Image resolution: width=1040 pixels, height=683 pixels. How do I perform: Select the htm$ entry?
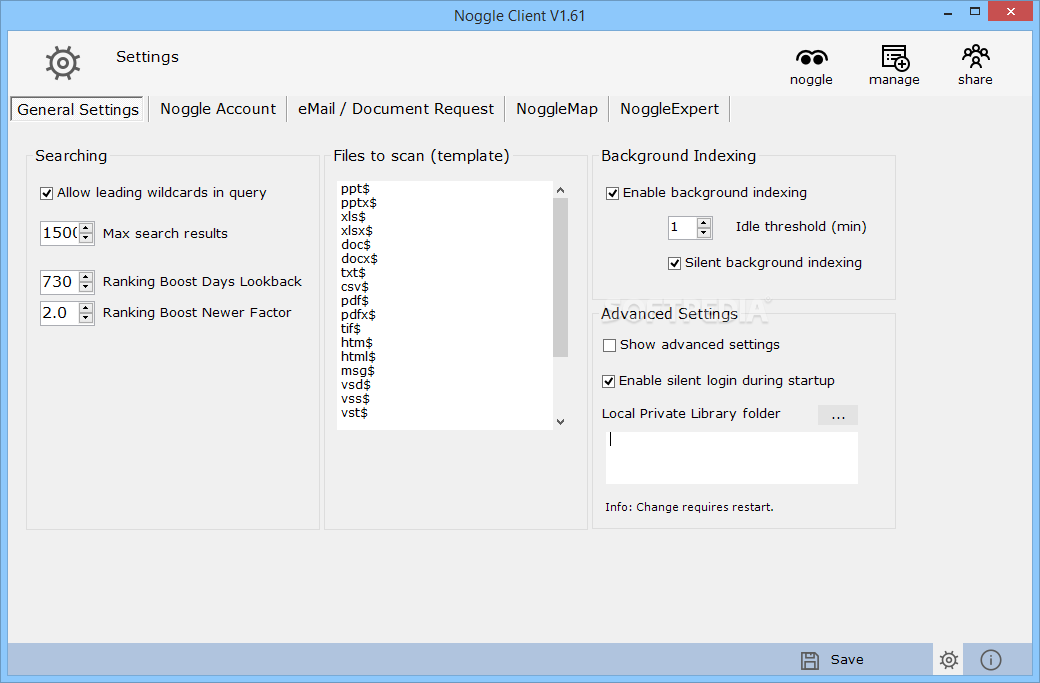click(x=357, y=343)
